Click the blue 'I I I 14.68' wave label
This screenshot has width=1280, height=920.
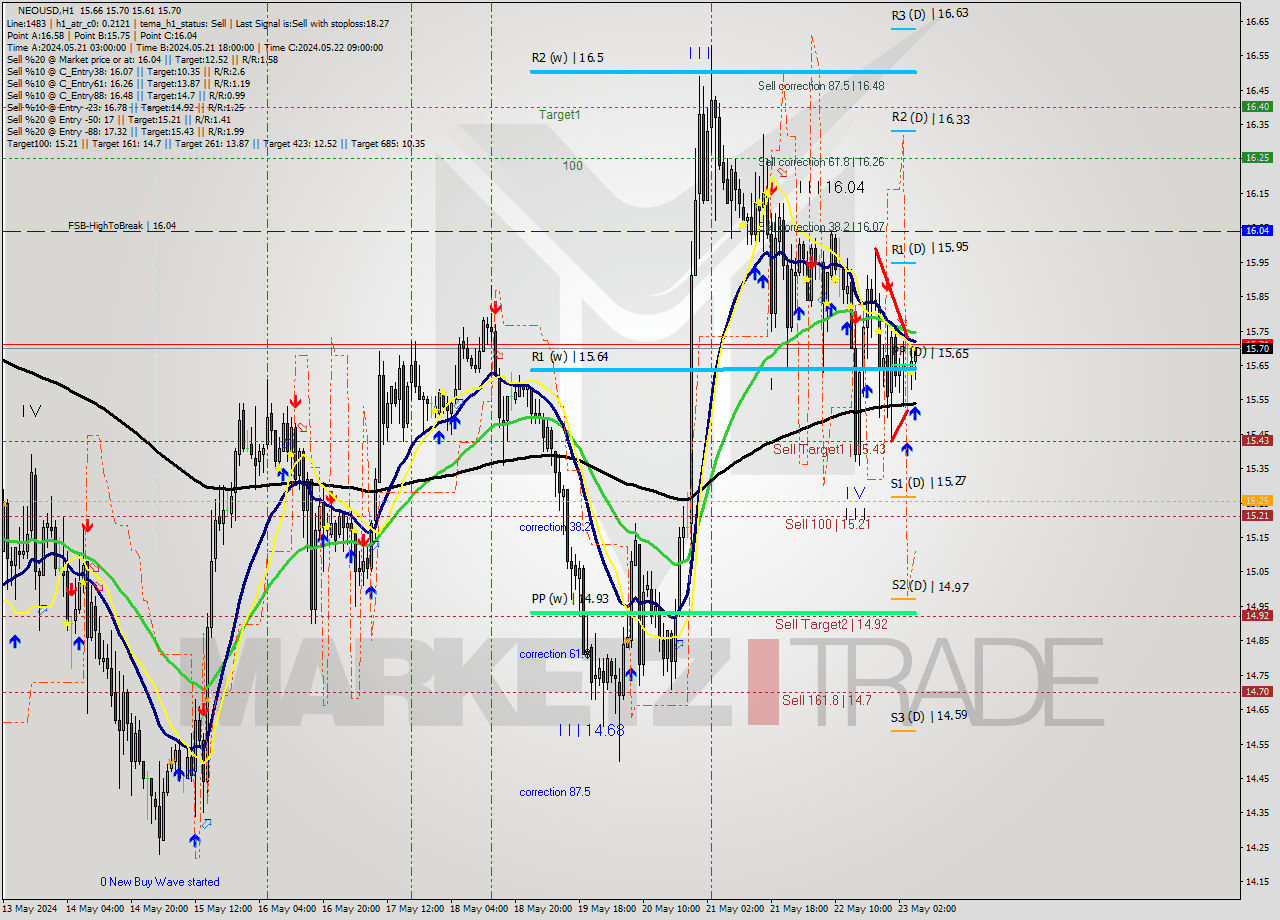coord(592,731)
